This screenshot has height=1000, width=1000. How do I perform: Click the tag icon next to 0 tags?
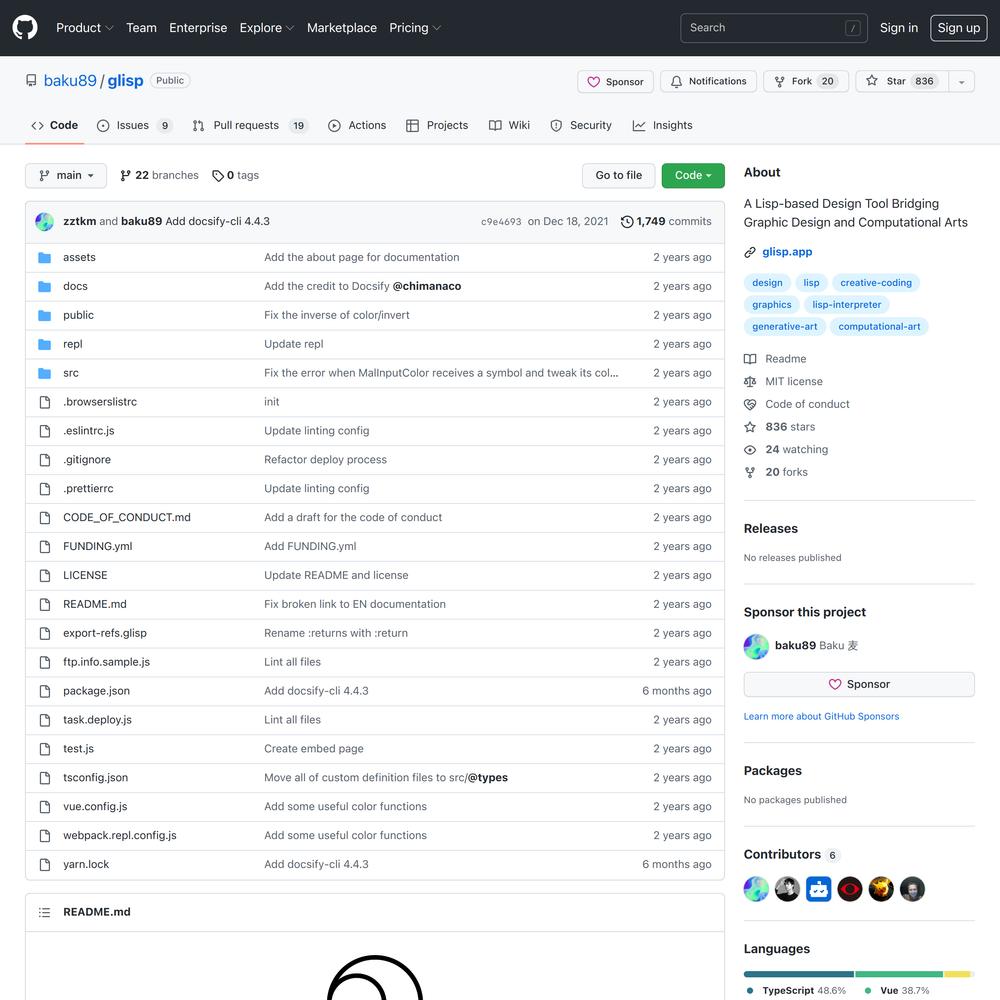(x=218, y=175)
